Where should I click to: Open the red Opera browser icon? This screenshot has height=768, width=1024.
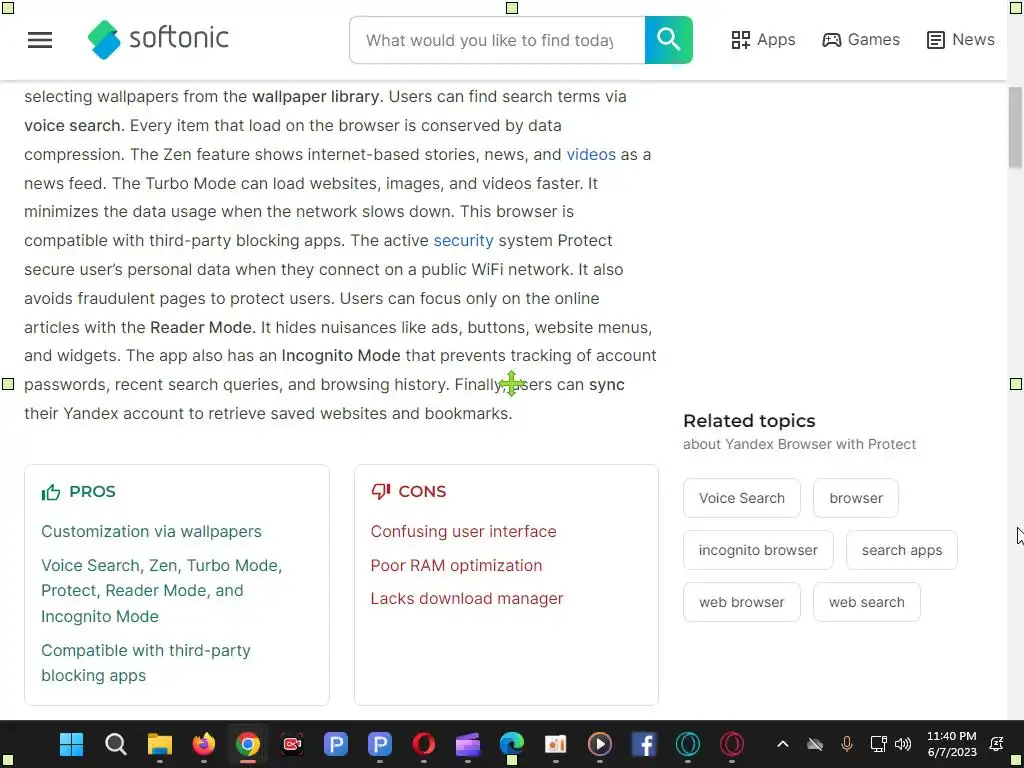(424, 744)
